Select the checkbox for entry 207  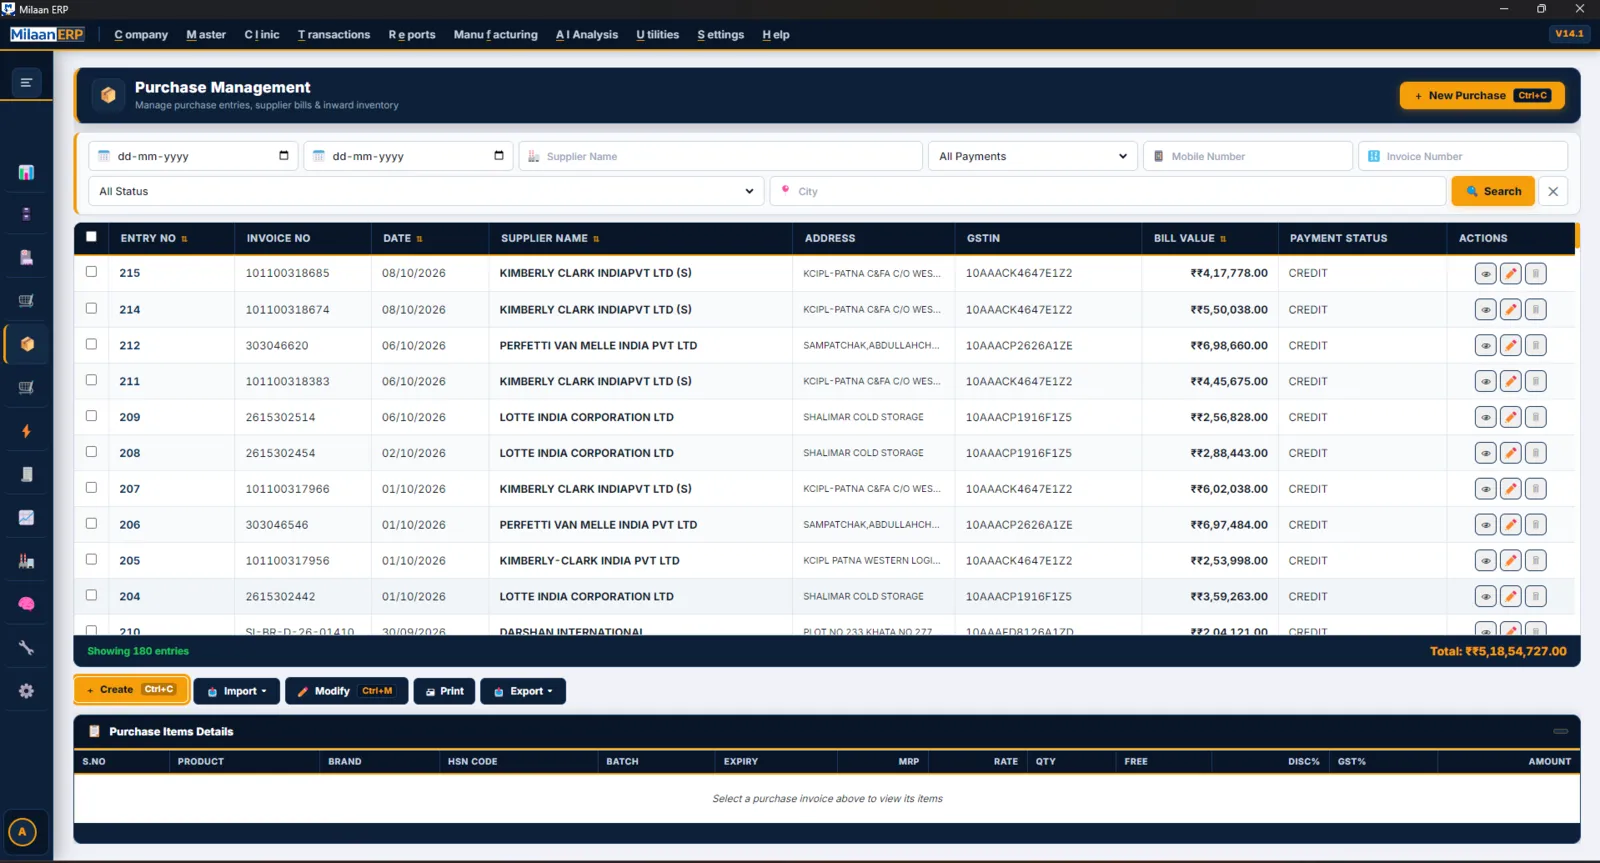(x=92, y=488)
